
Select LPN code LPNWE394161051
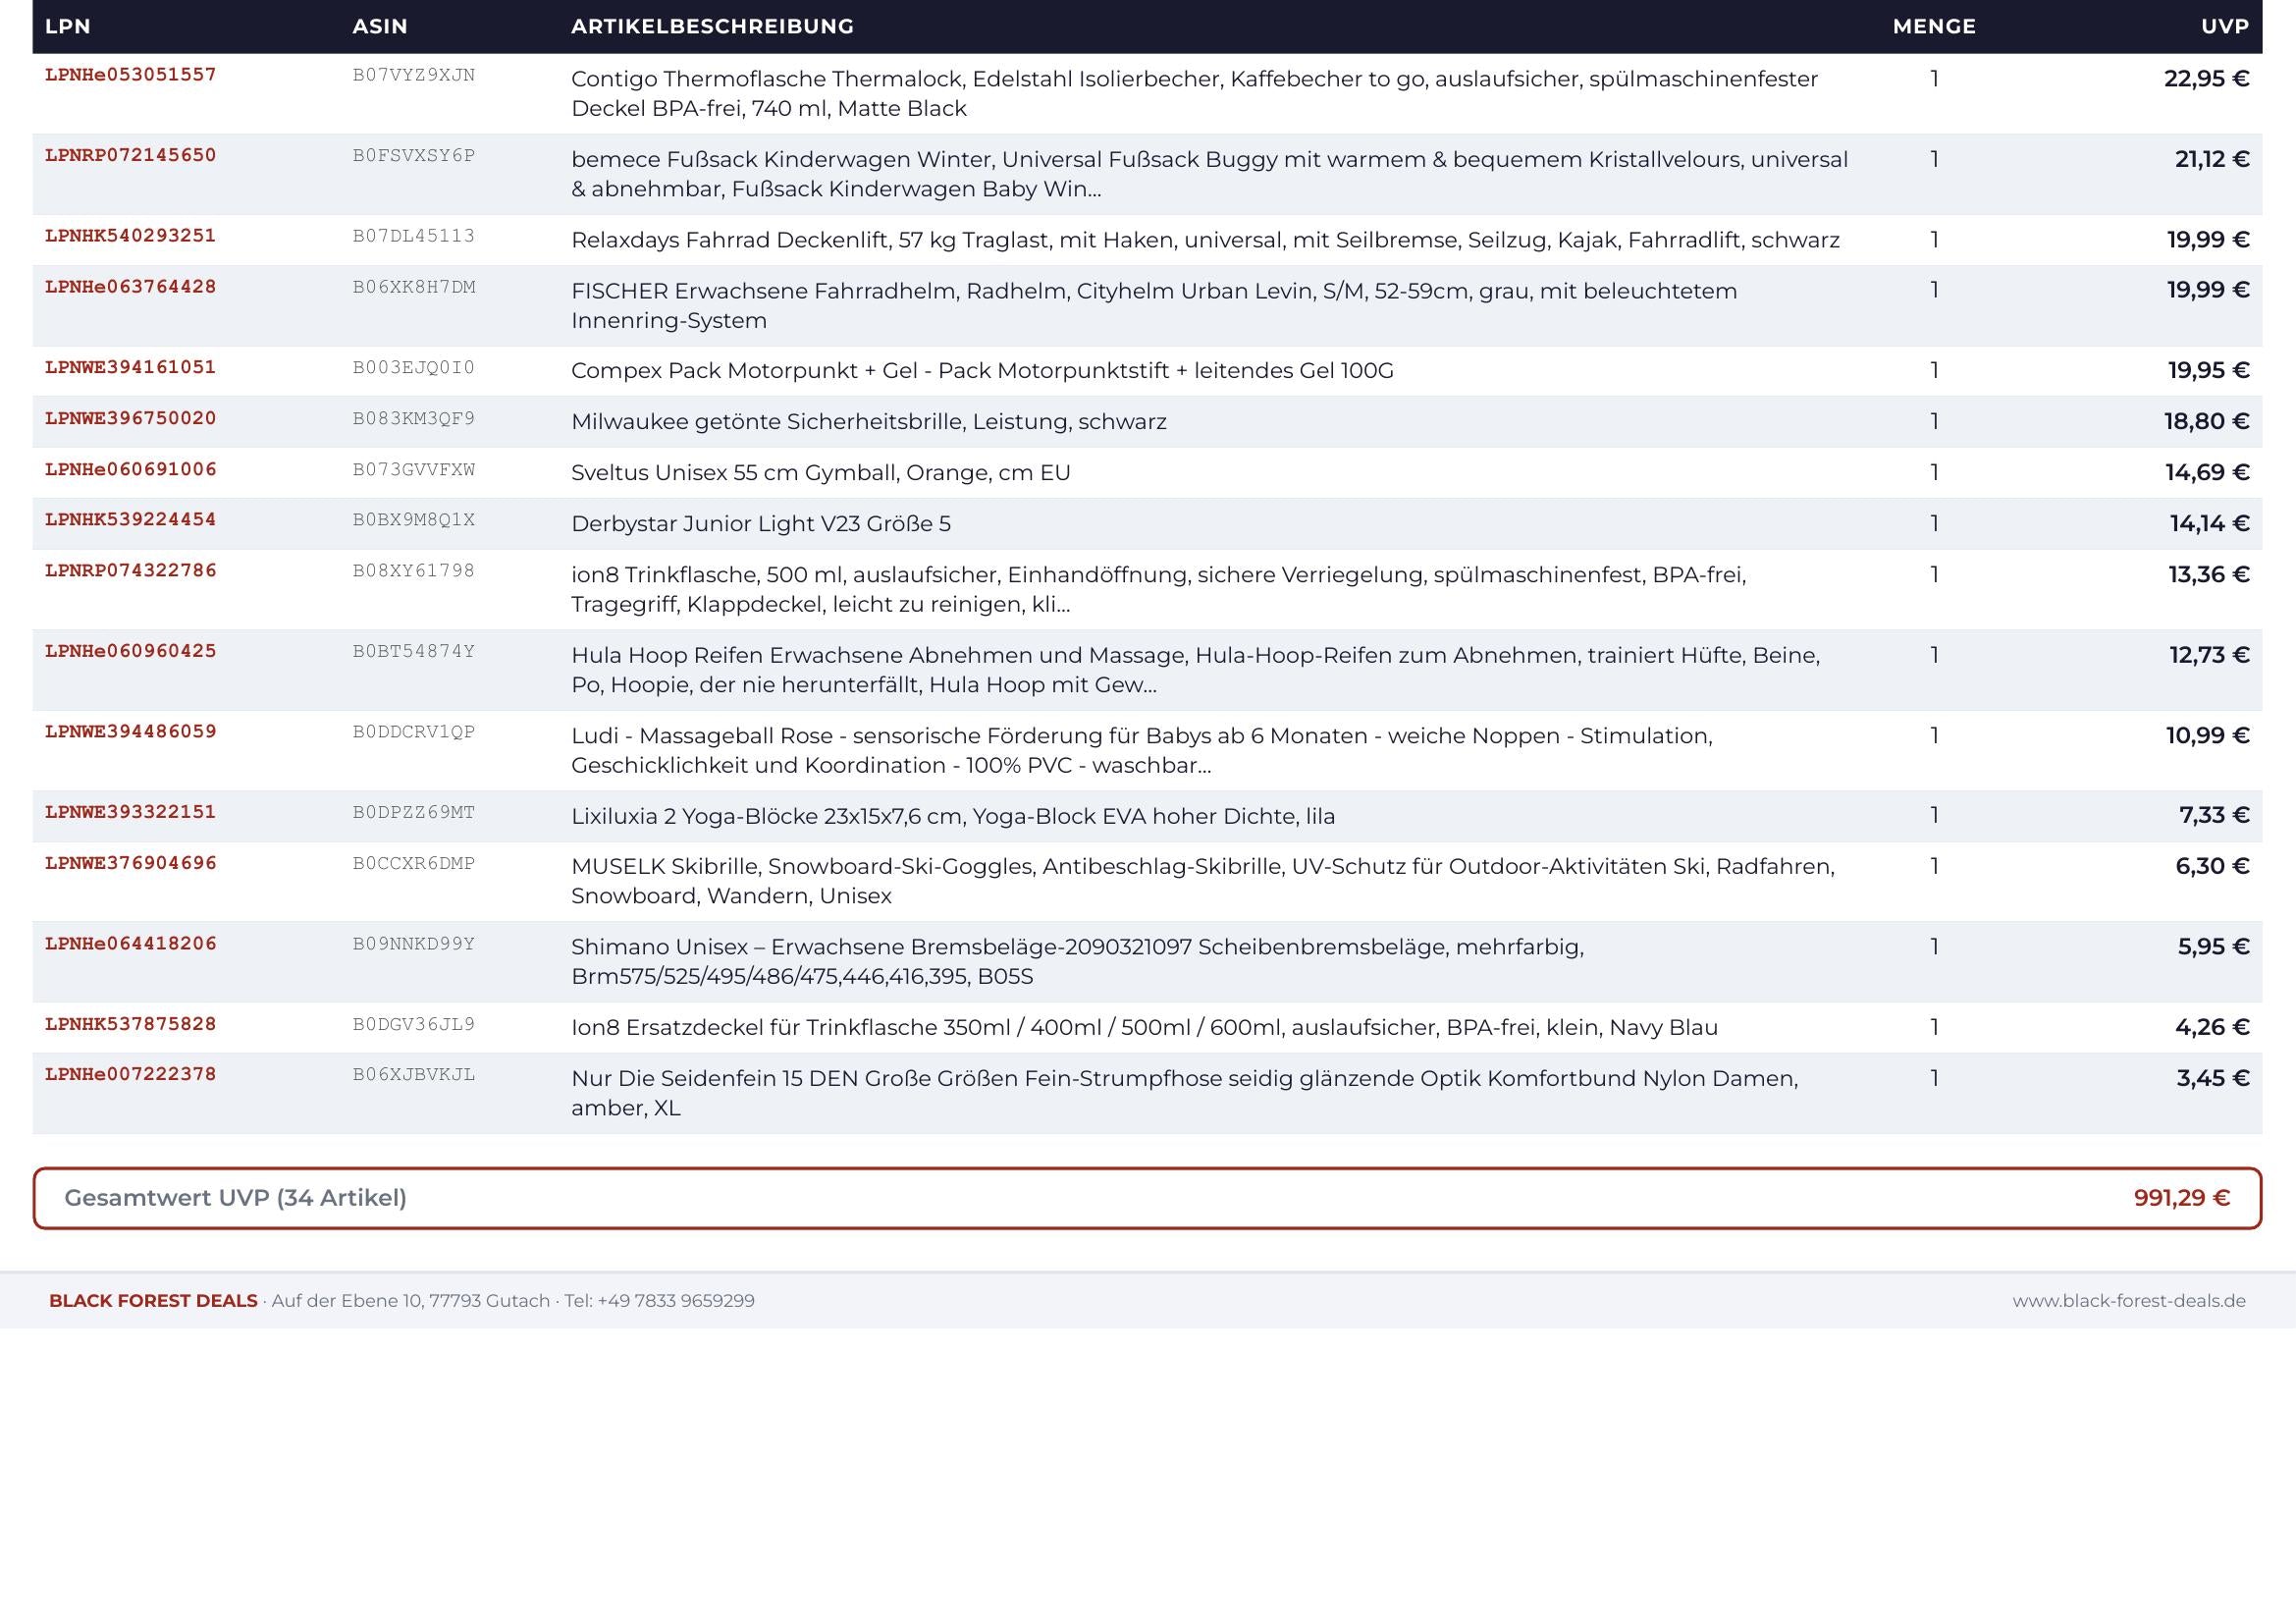pos(131,367)
